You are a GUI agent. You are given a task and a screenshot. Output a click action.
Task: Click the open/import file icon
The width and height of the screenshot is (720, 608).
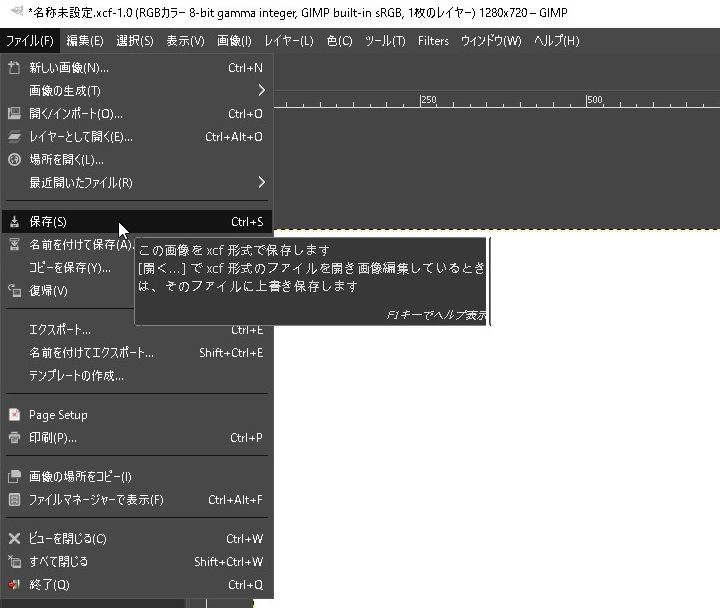tap(14, 114)
